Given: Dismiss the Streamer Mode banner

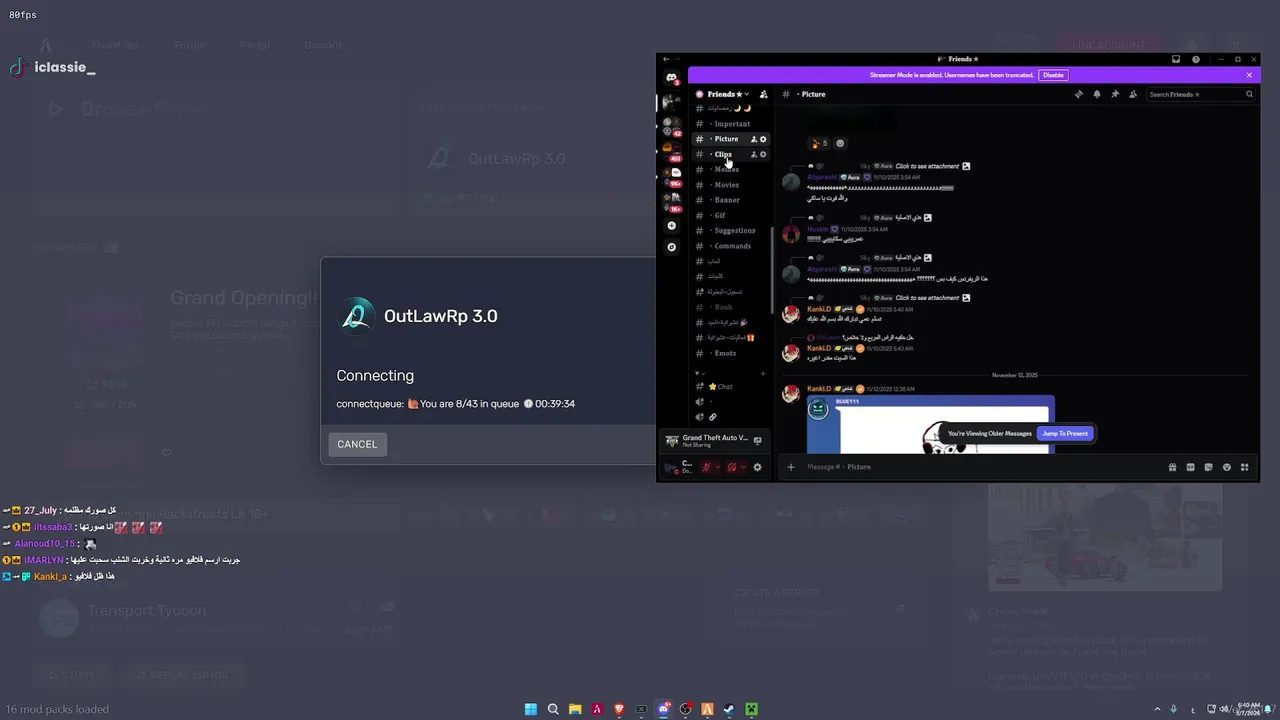Looking at the screenshot, I should (1249, 75).
